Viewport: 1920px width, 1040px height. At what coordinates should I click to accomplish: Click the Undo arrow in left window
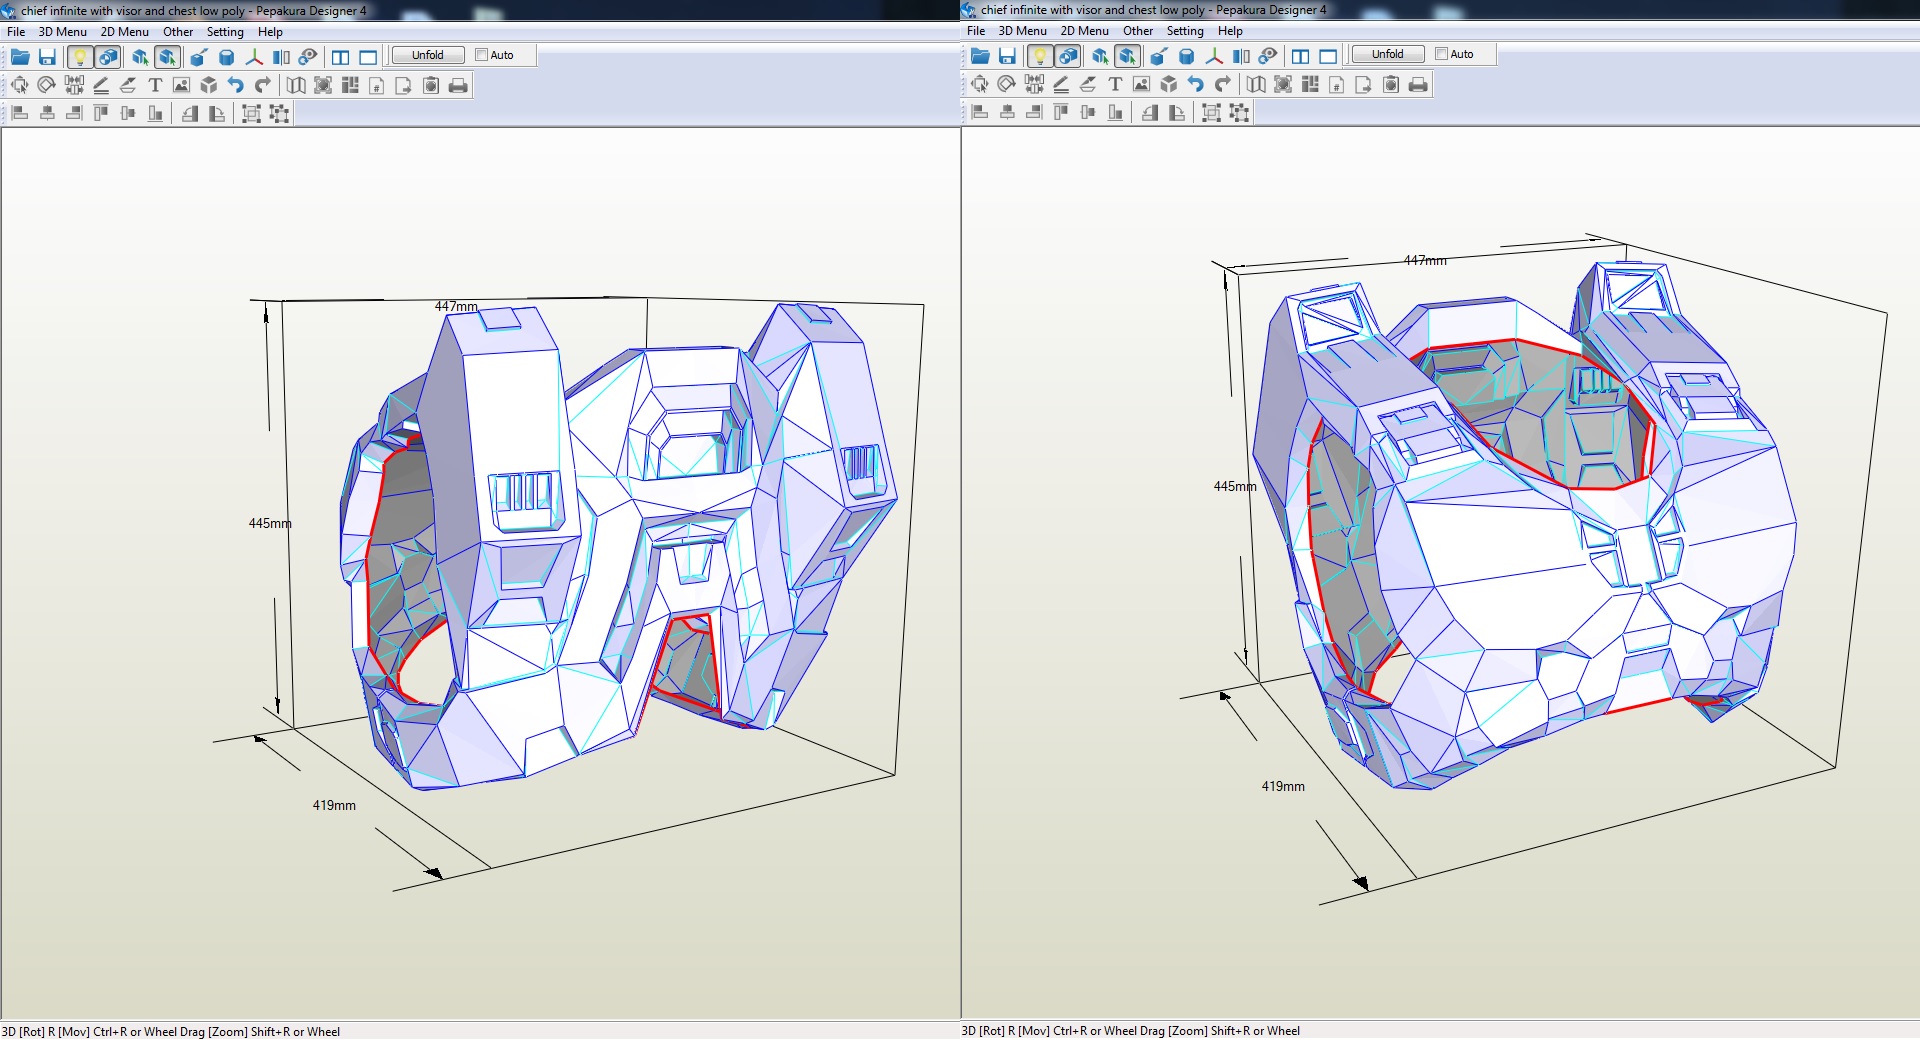236,85
